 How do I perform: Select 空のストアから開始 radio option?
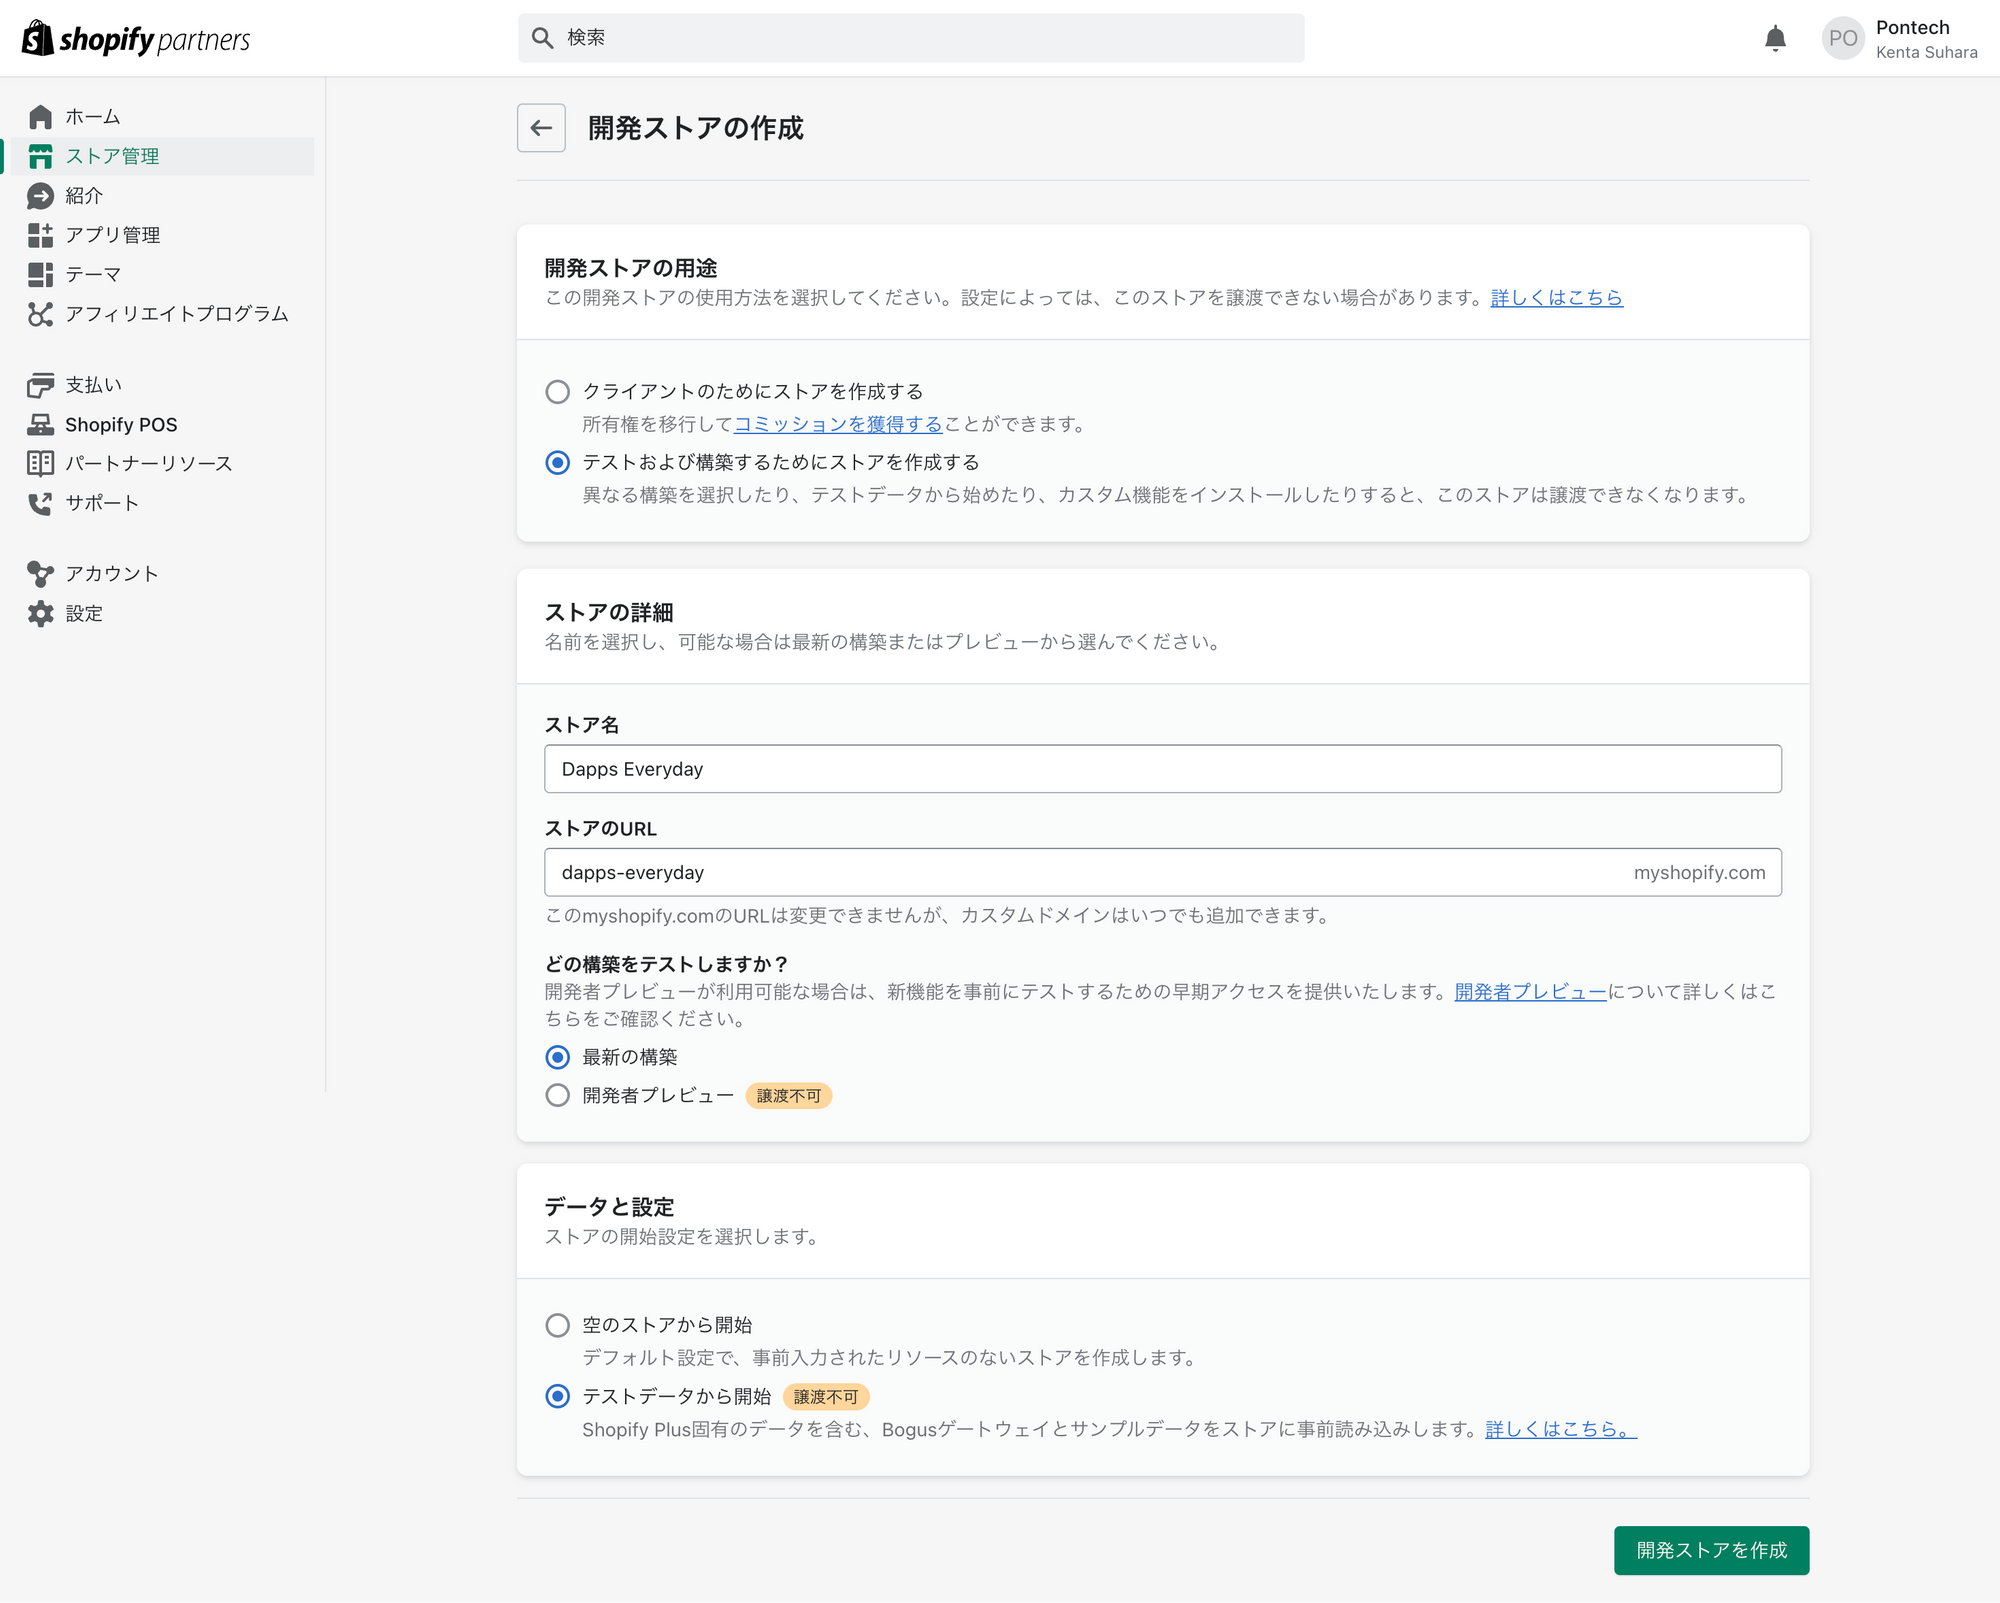pyautogui.click(x=558, y=1326)
